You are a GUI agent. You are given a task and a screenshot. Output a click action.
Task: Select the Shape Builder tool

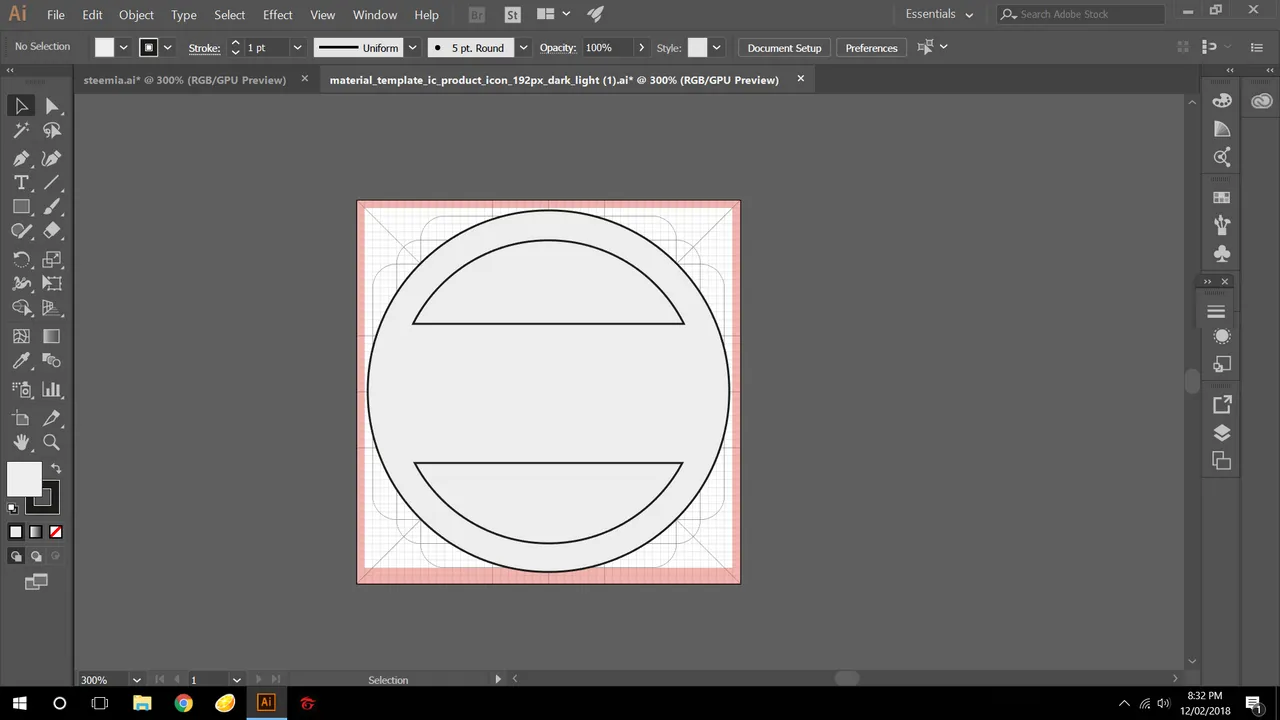[x=21, y=309]
